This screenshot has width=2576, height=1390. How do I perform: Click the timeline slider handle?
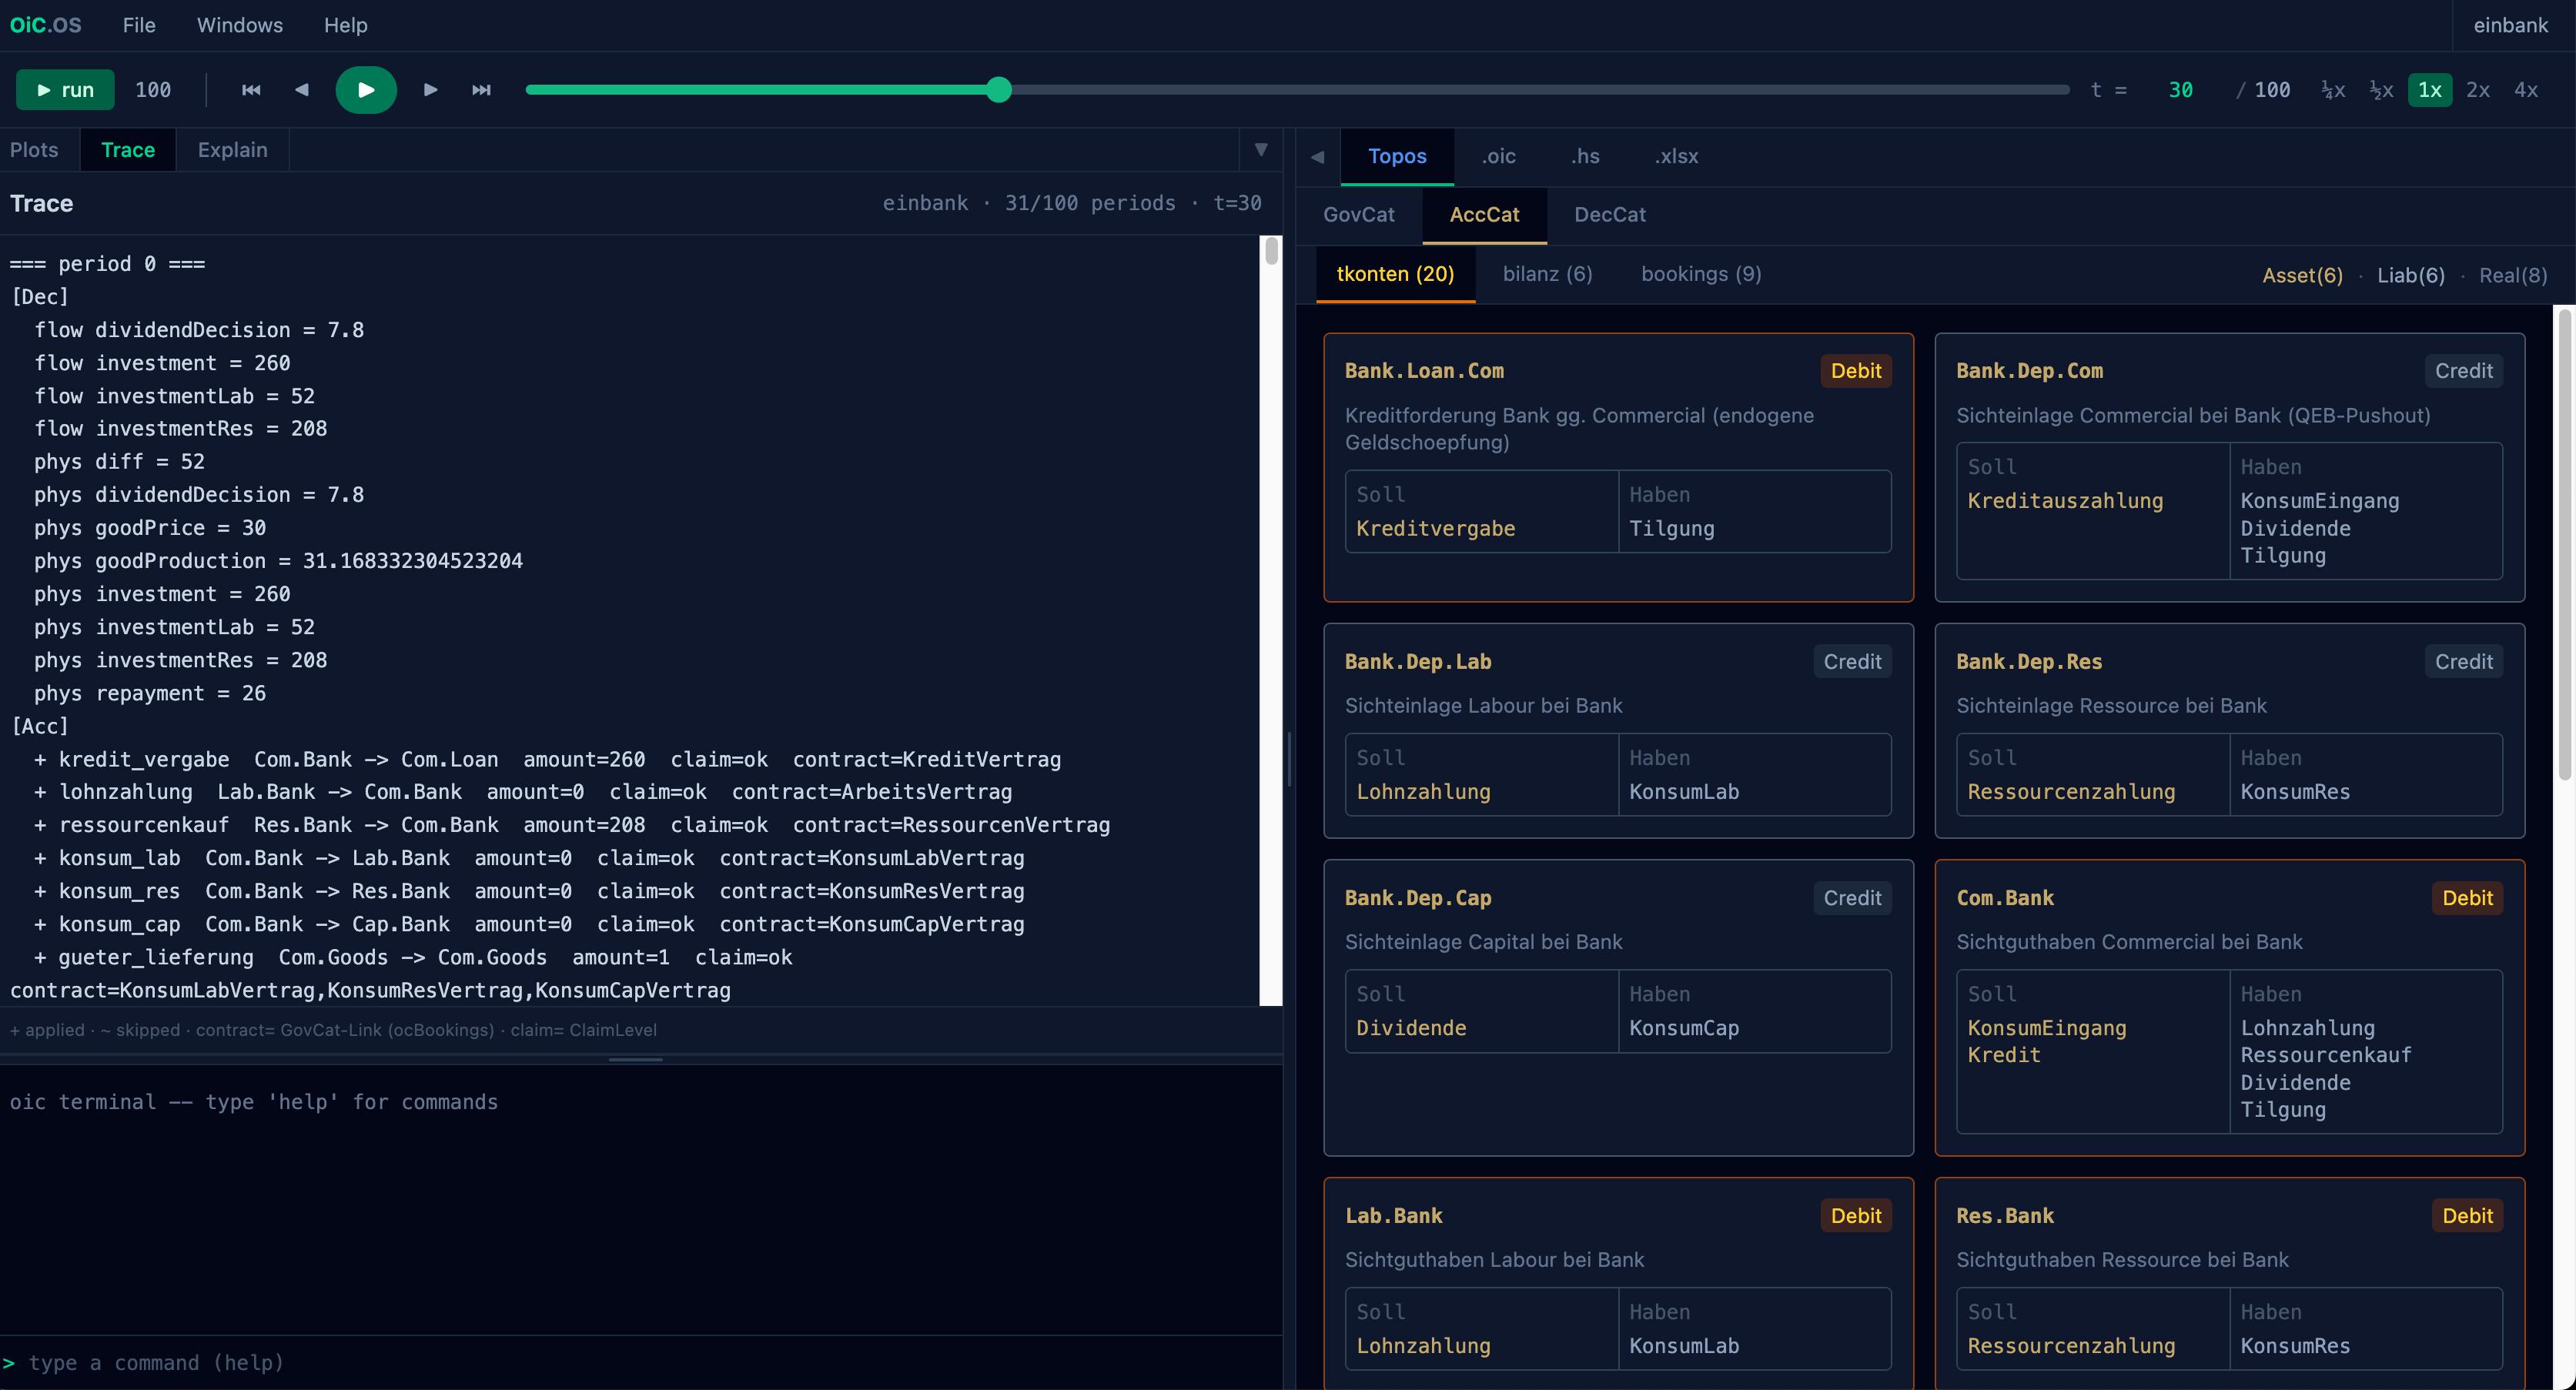tap(998, 90)
